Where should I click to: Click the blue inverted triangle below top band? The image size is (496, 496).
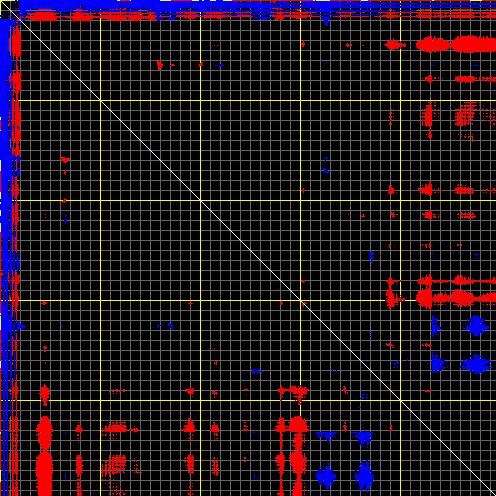(326, 22)
